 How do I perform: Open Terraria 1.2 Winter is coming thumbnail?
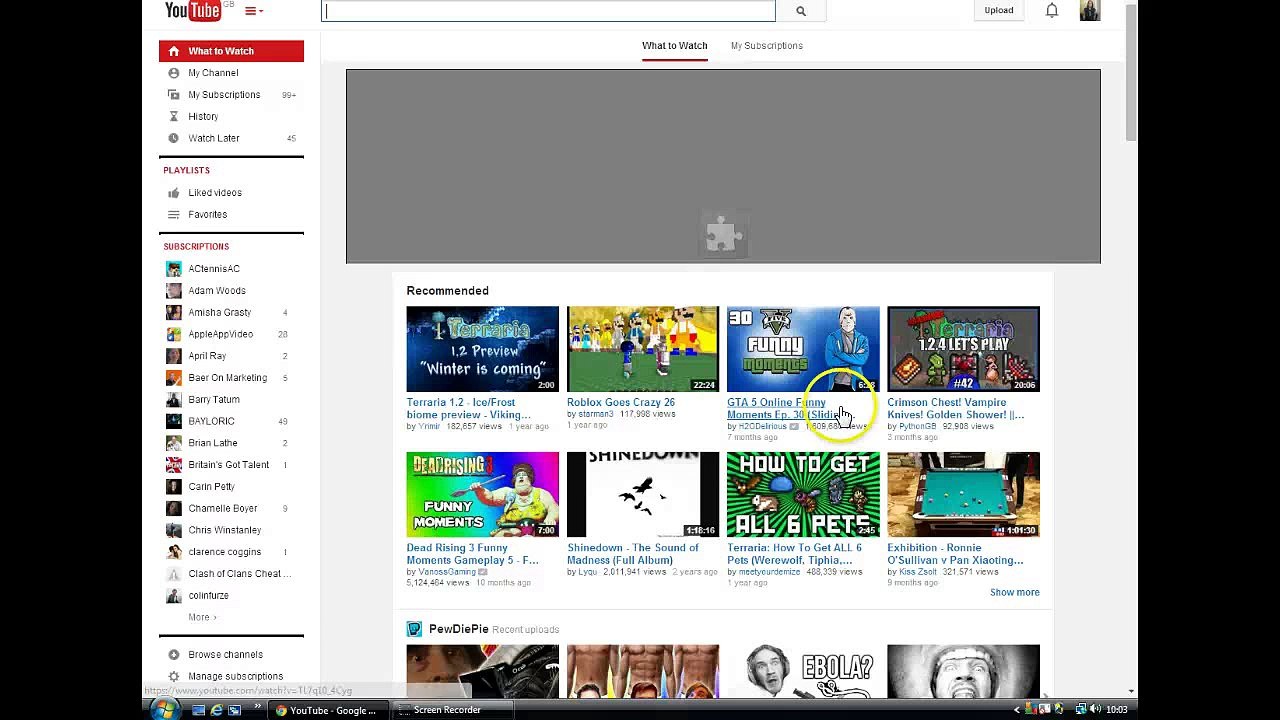(x=482, y=349)
